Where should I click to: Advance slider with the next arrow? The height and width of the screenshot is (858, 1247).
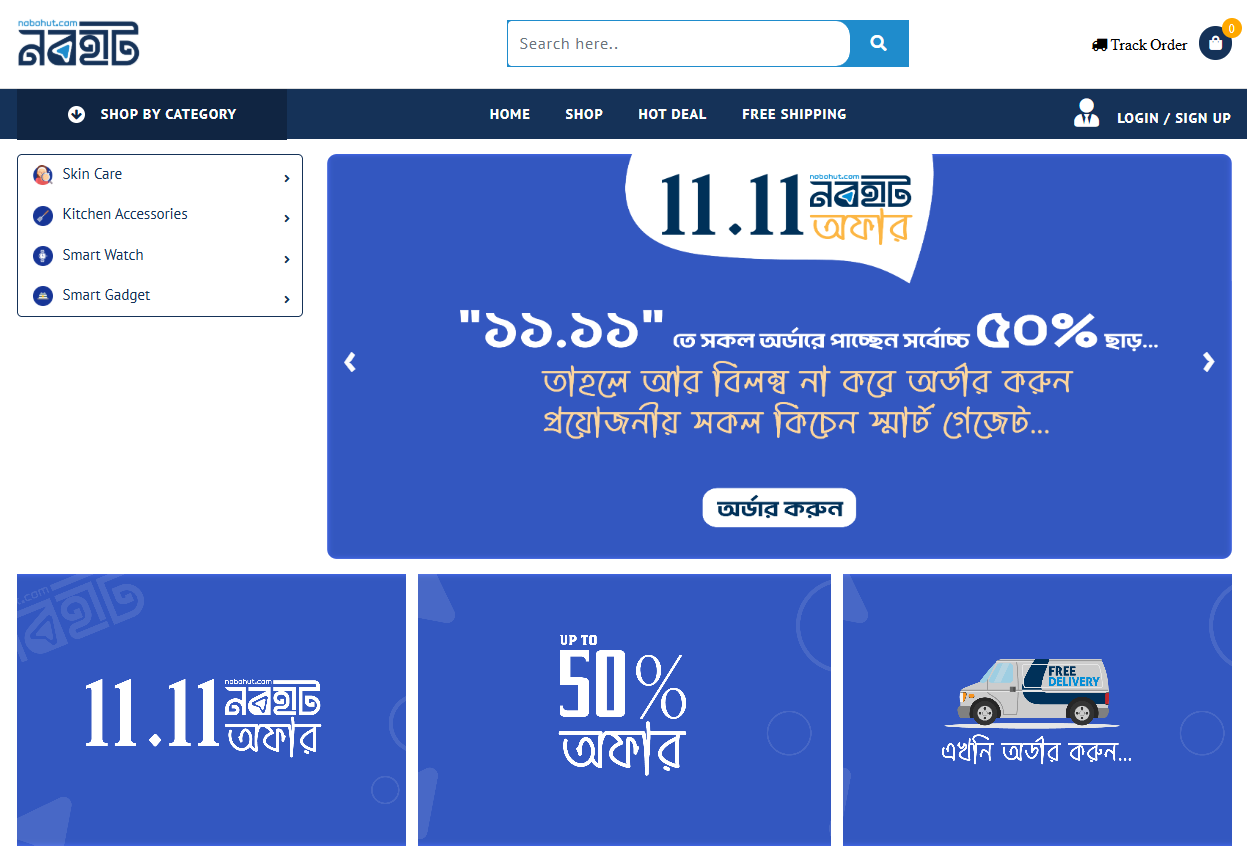click(1209, 362)
